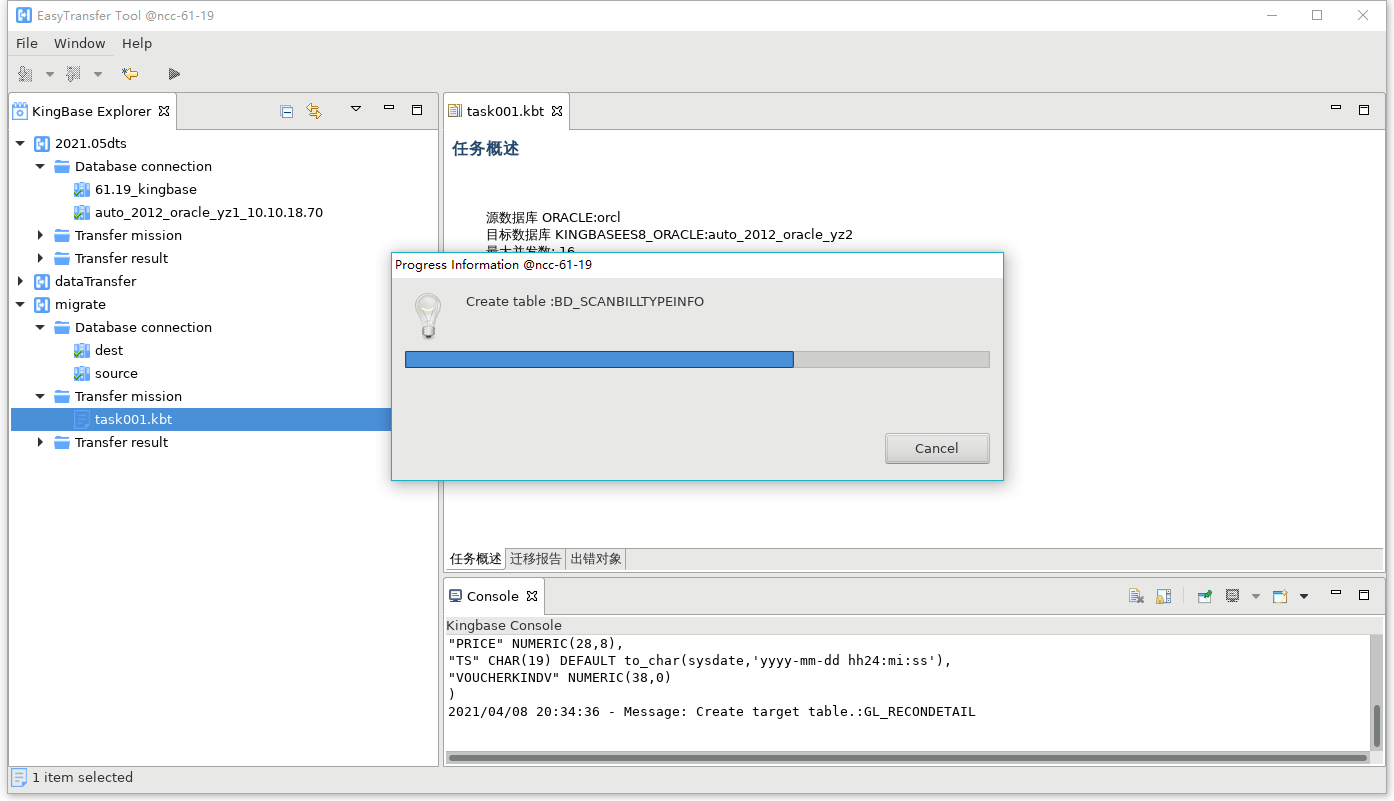Collapse Transfer mission under migrate

click(x=40, y=397)
